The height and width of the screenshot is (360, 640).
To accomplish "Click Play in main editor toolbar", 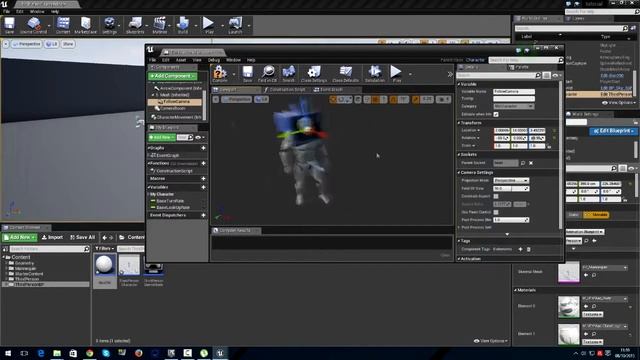I will [x=209, y=25].
